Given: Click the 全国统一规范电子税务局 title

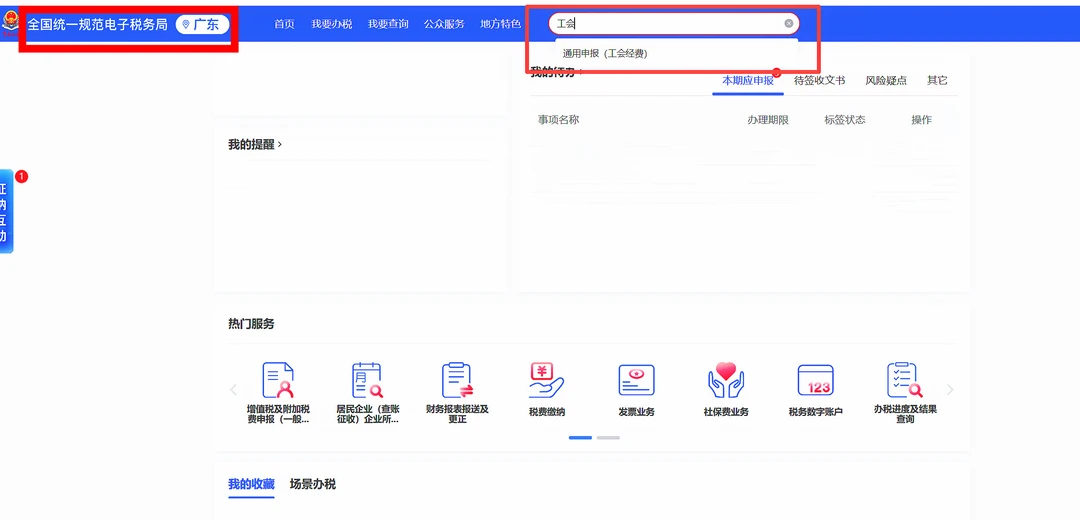Looking at the screenshot, I should pos(97,25).
